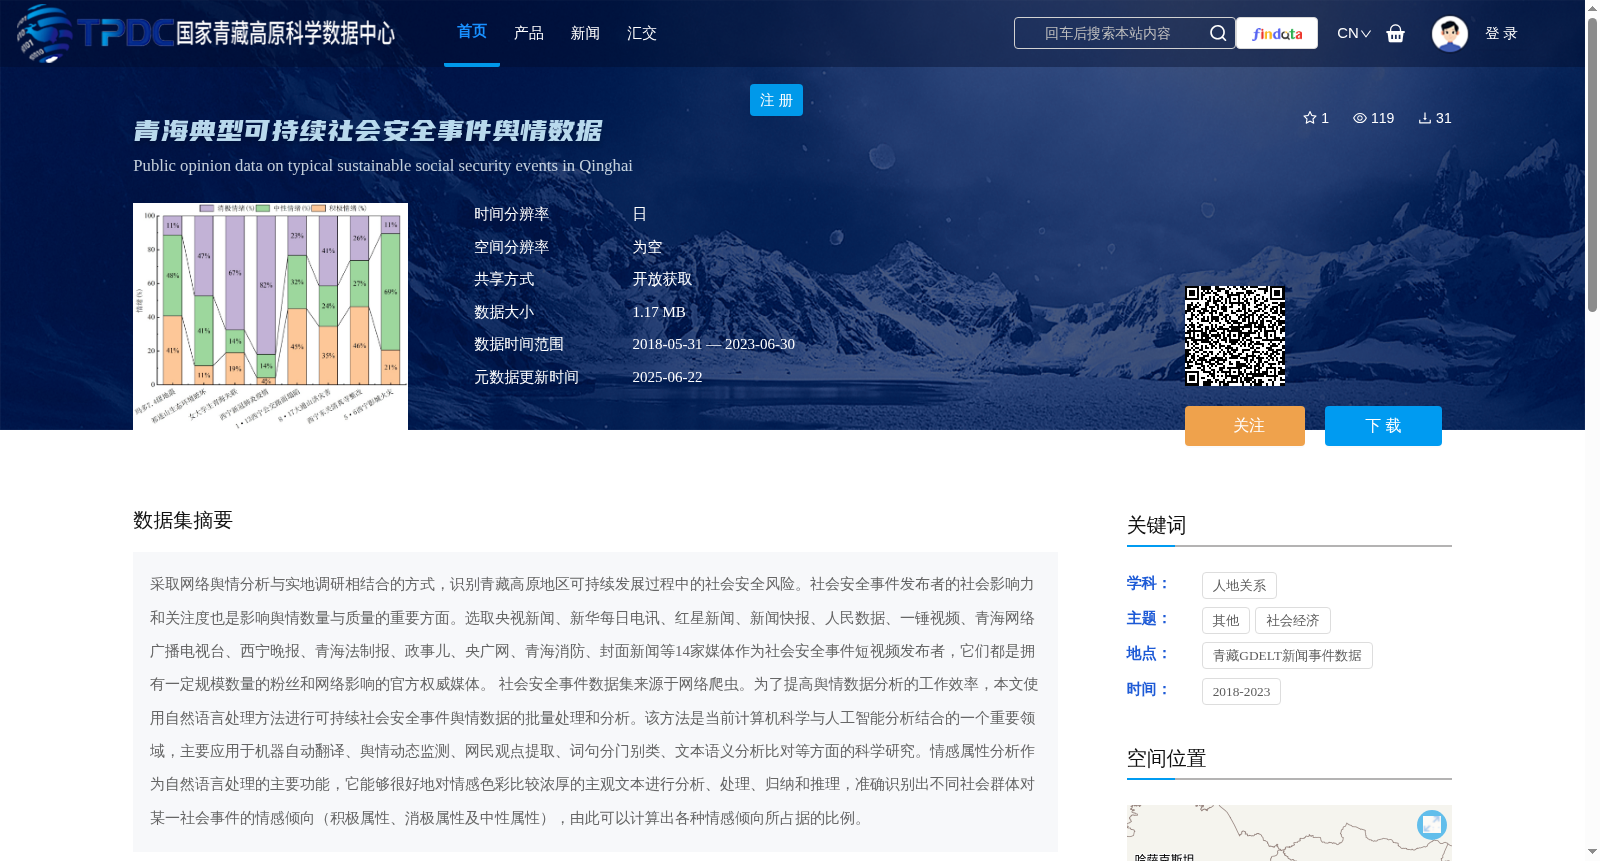
Task: Open the CN language dropdown
Action: pyautogui.click(x=1354, y=33)
